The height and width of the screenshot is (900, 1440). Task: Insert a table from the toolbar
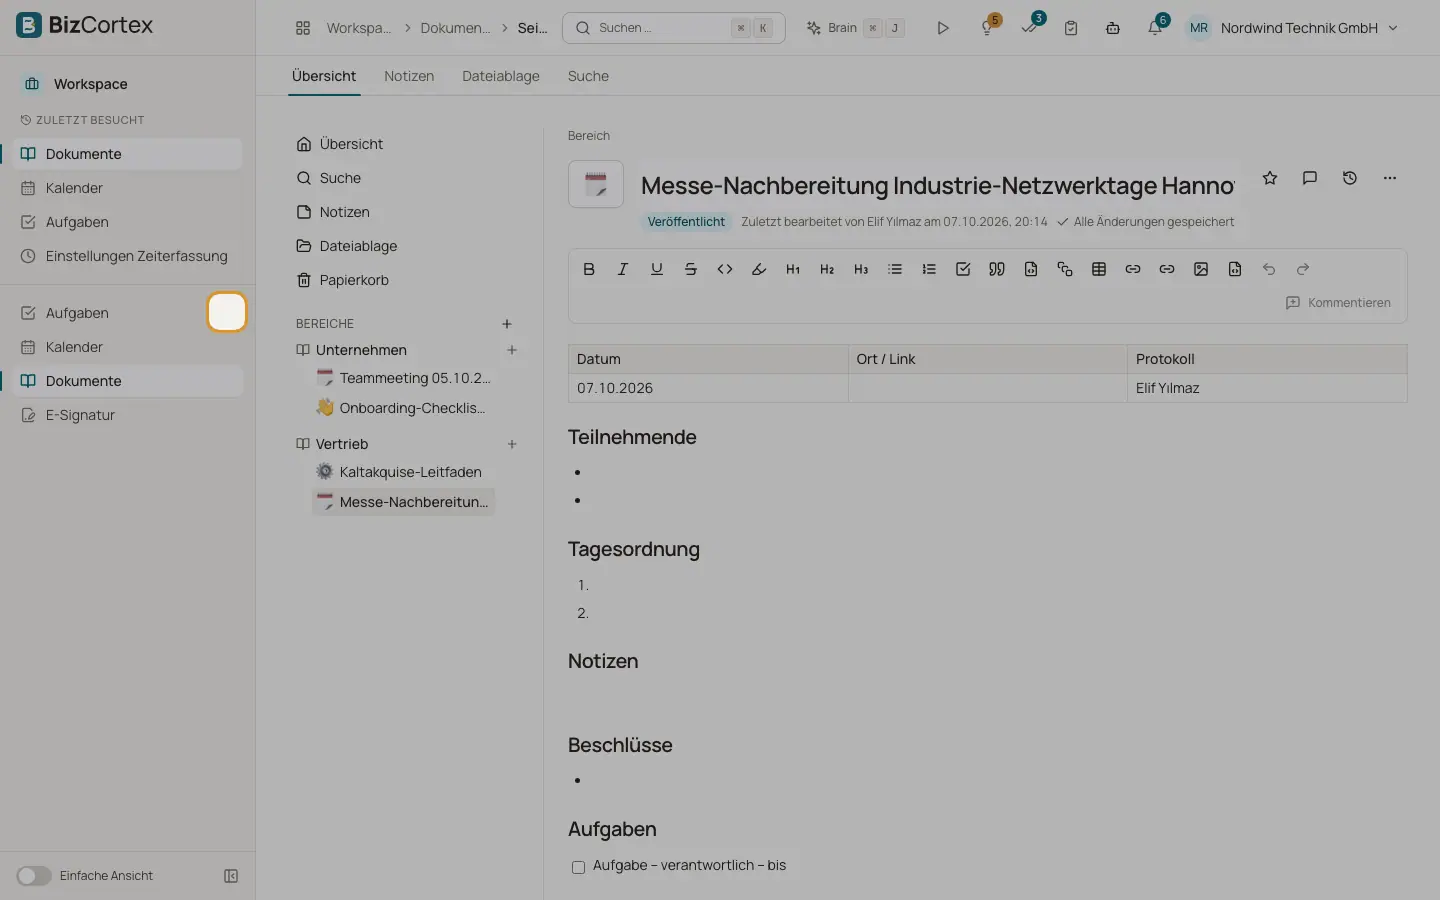[1099, 269]
